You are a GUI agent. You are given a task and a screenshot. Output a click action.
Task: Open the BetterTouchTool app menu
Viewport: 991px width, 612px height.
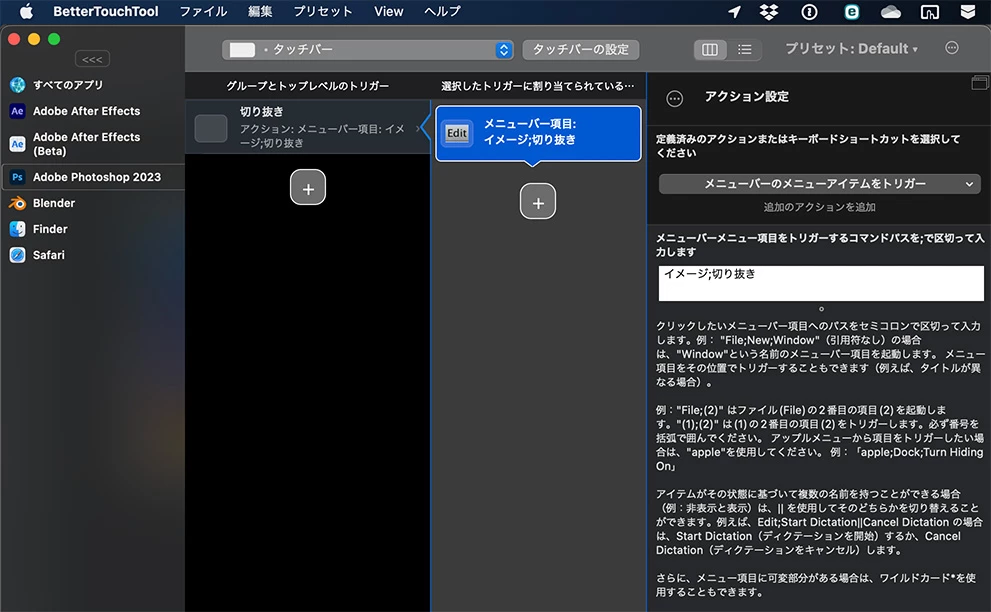click(106, 11)
